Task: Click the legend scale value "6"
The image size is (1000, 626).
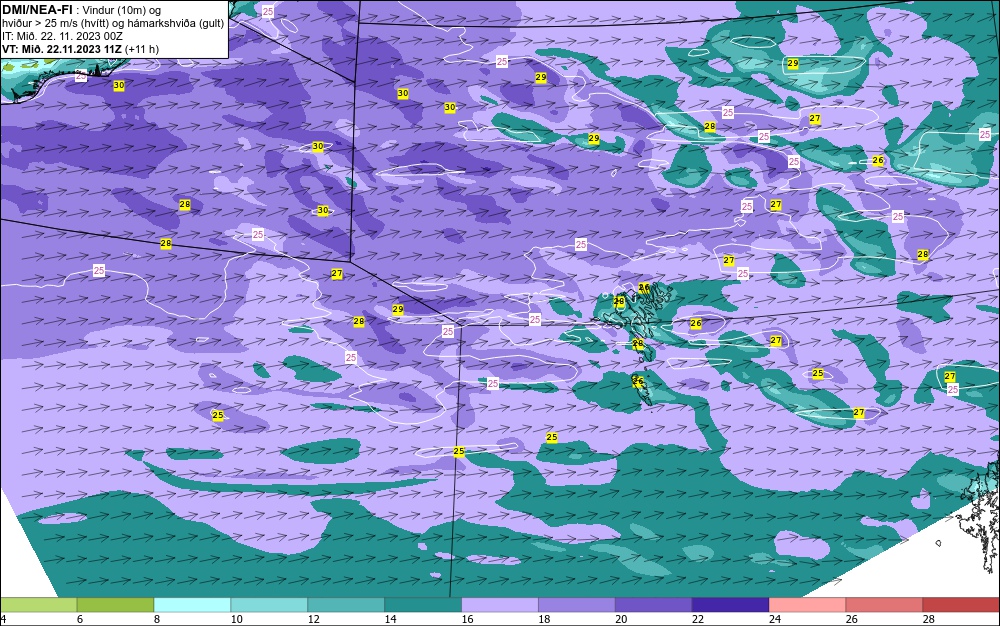Action: click(x=80, y=619)
